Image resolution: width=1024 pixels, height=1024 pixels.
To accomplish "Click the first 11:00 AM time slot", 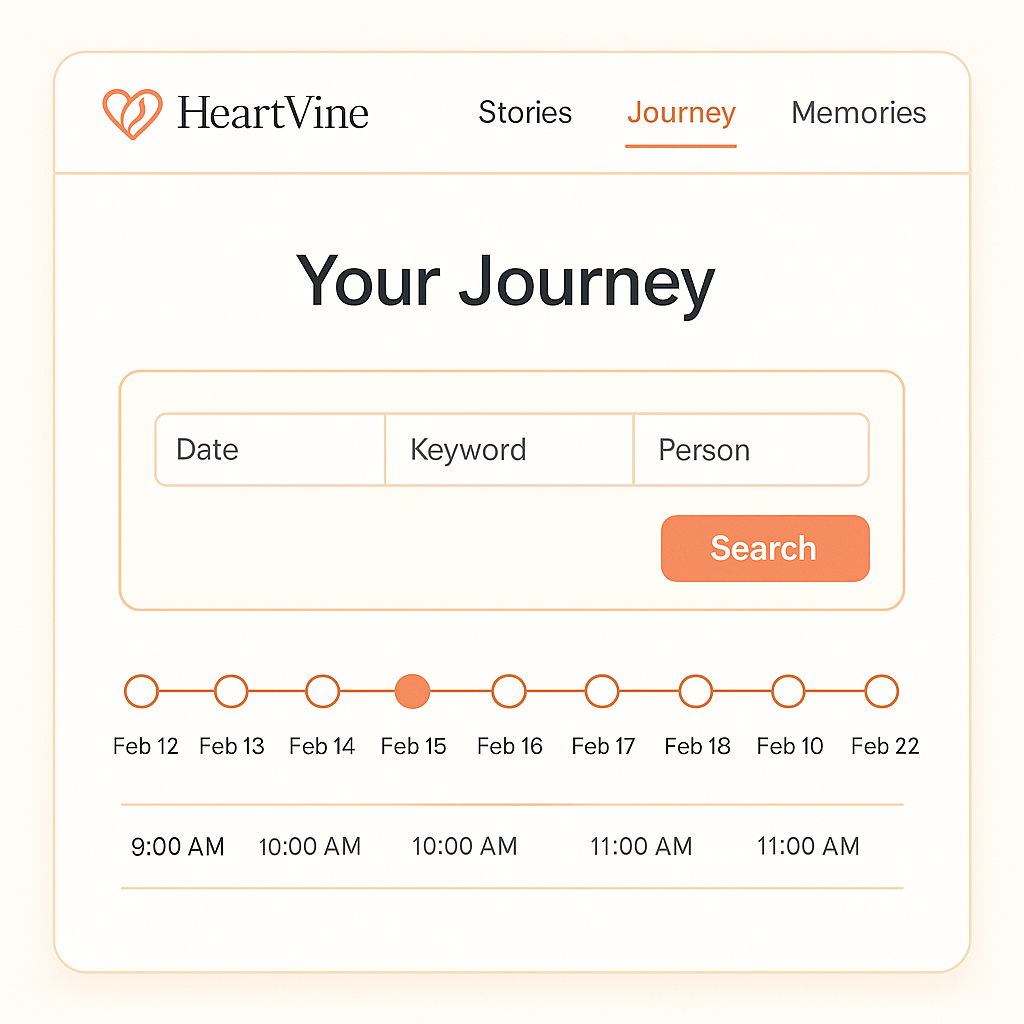I will pyautogui.click(x=640, y=846).
